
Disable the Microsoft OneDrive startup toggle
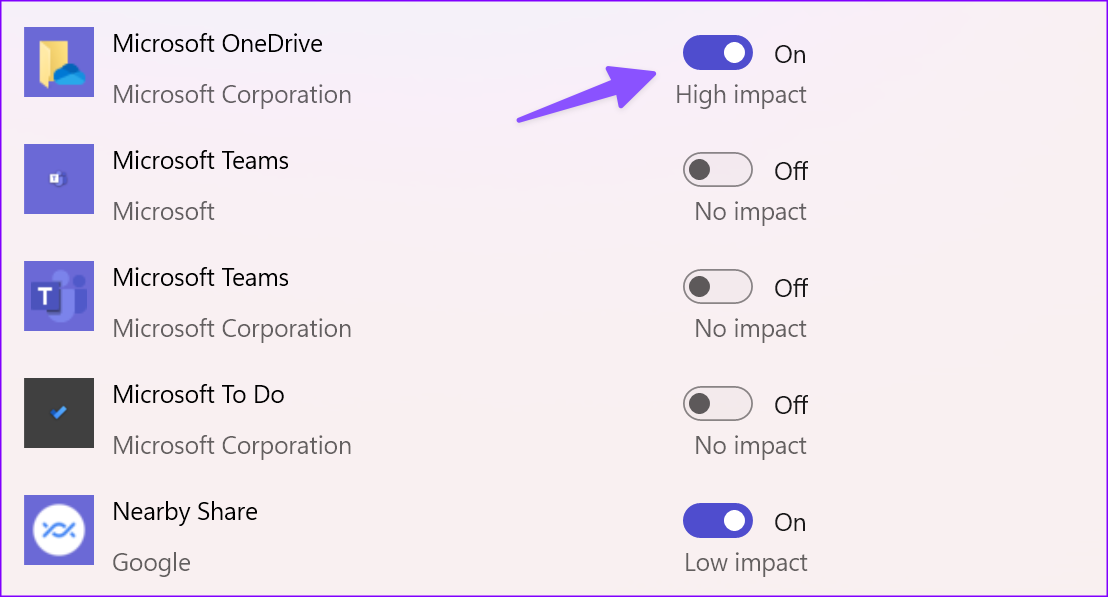point(717,53)
